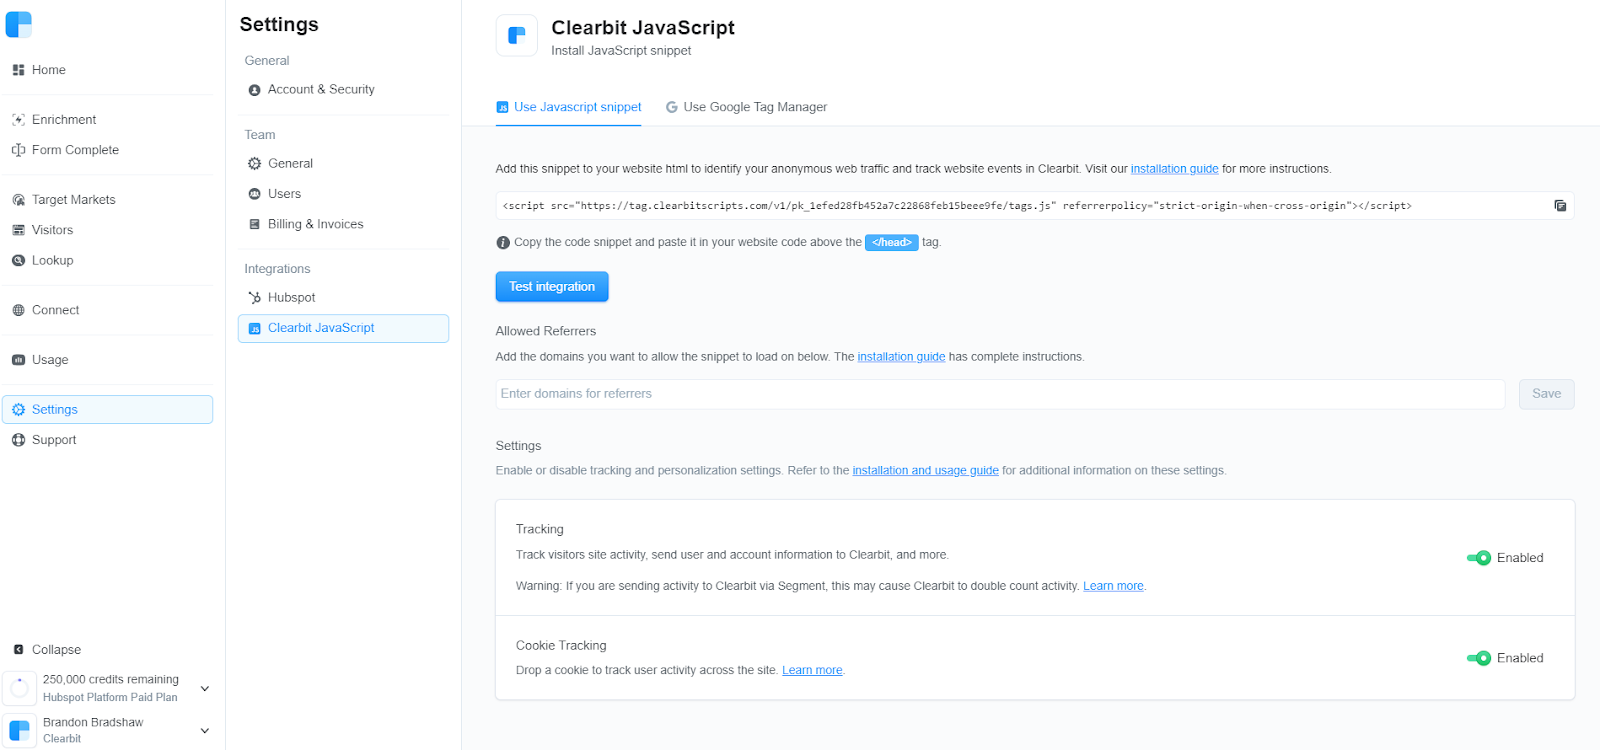Image resolution: width=1600 pixels, height=750 pixels.
Task: Click the Hubspot integration icon
Action: (254, 298)
